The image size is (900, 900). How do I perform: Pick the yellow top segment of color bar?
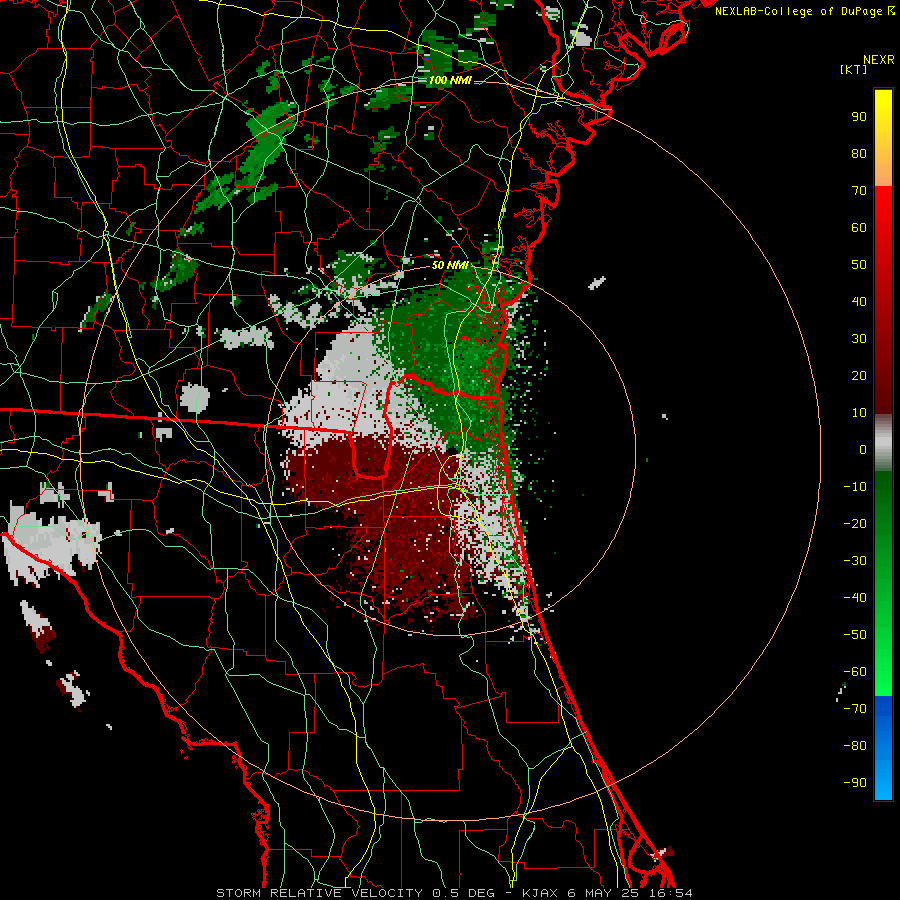(x=883, y=138)
